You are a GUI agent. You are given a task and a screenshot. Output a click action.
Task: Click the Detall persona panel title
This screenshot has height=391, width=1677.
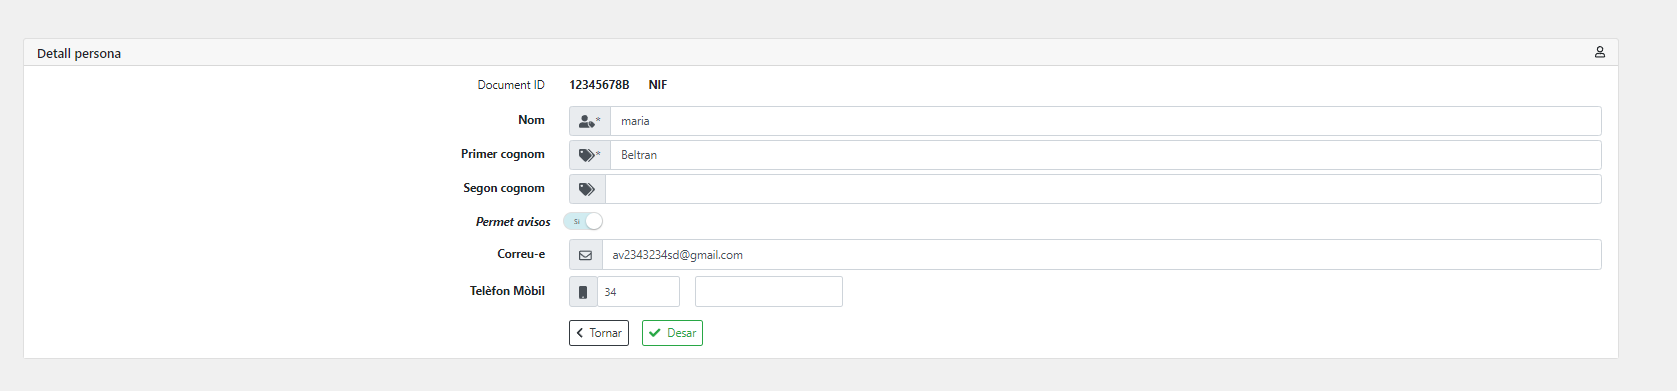click(x=79, y=53)
